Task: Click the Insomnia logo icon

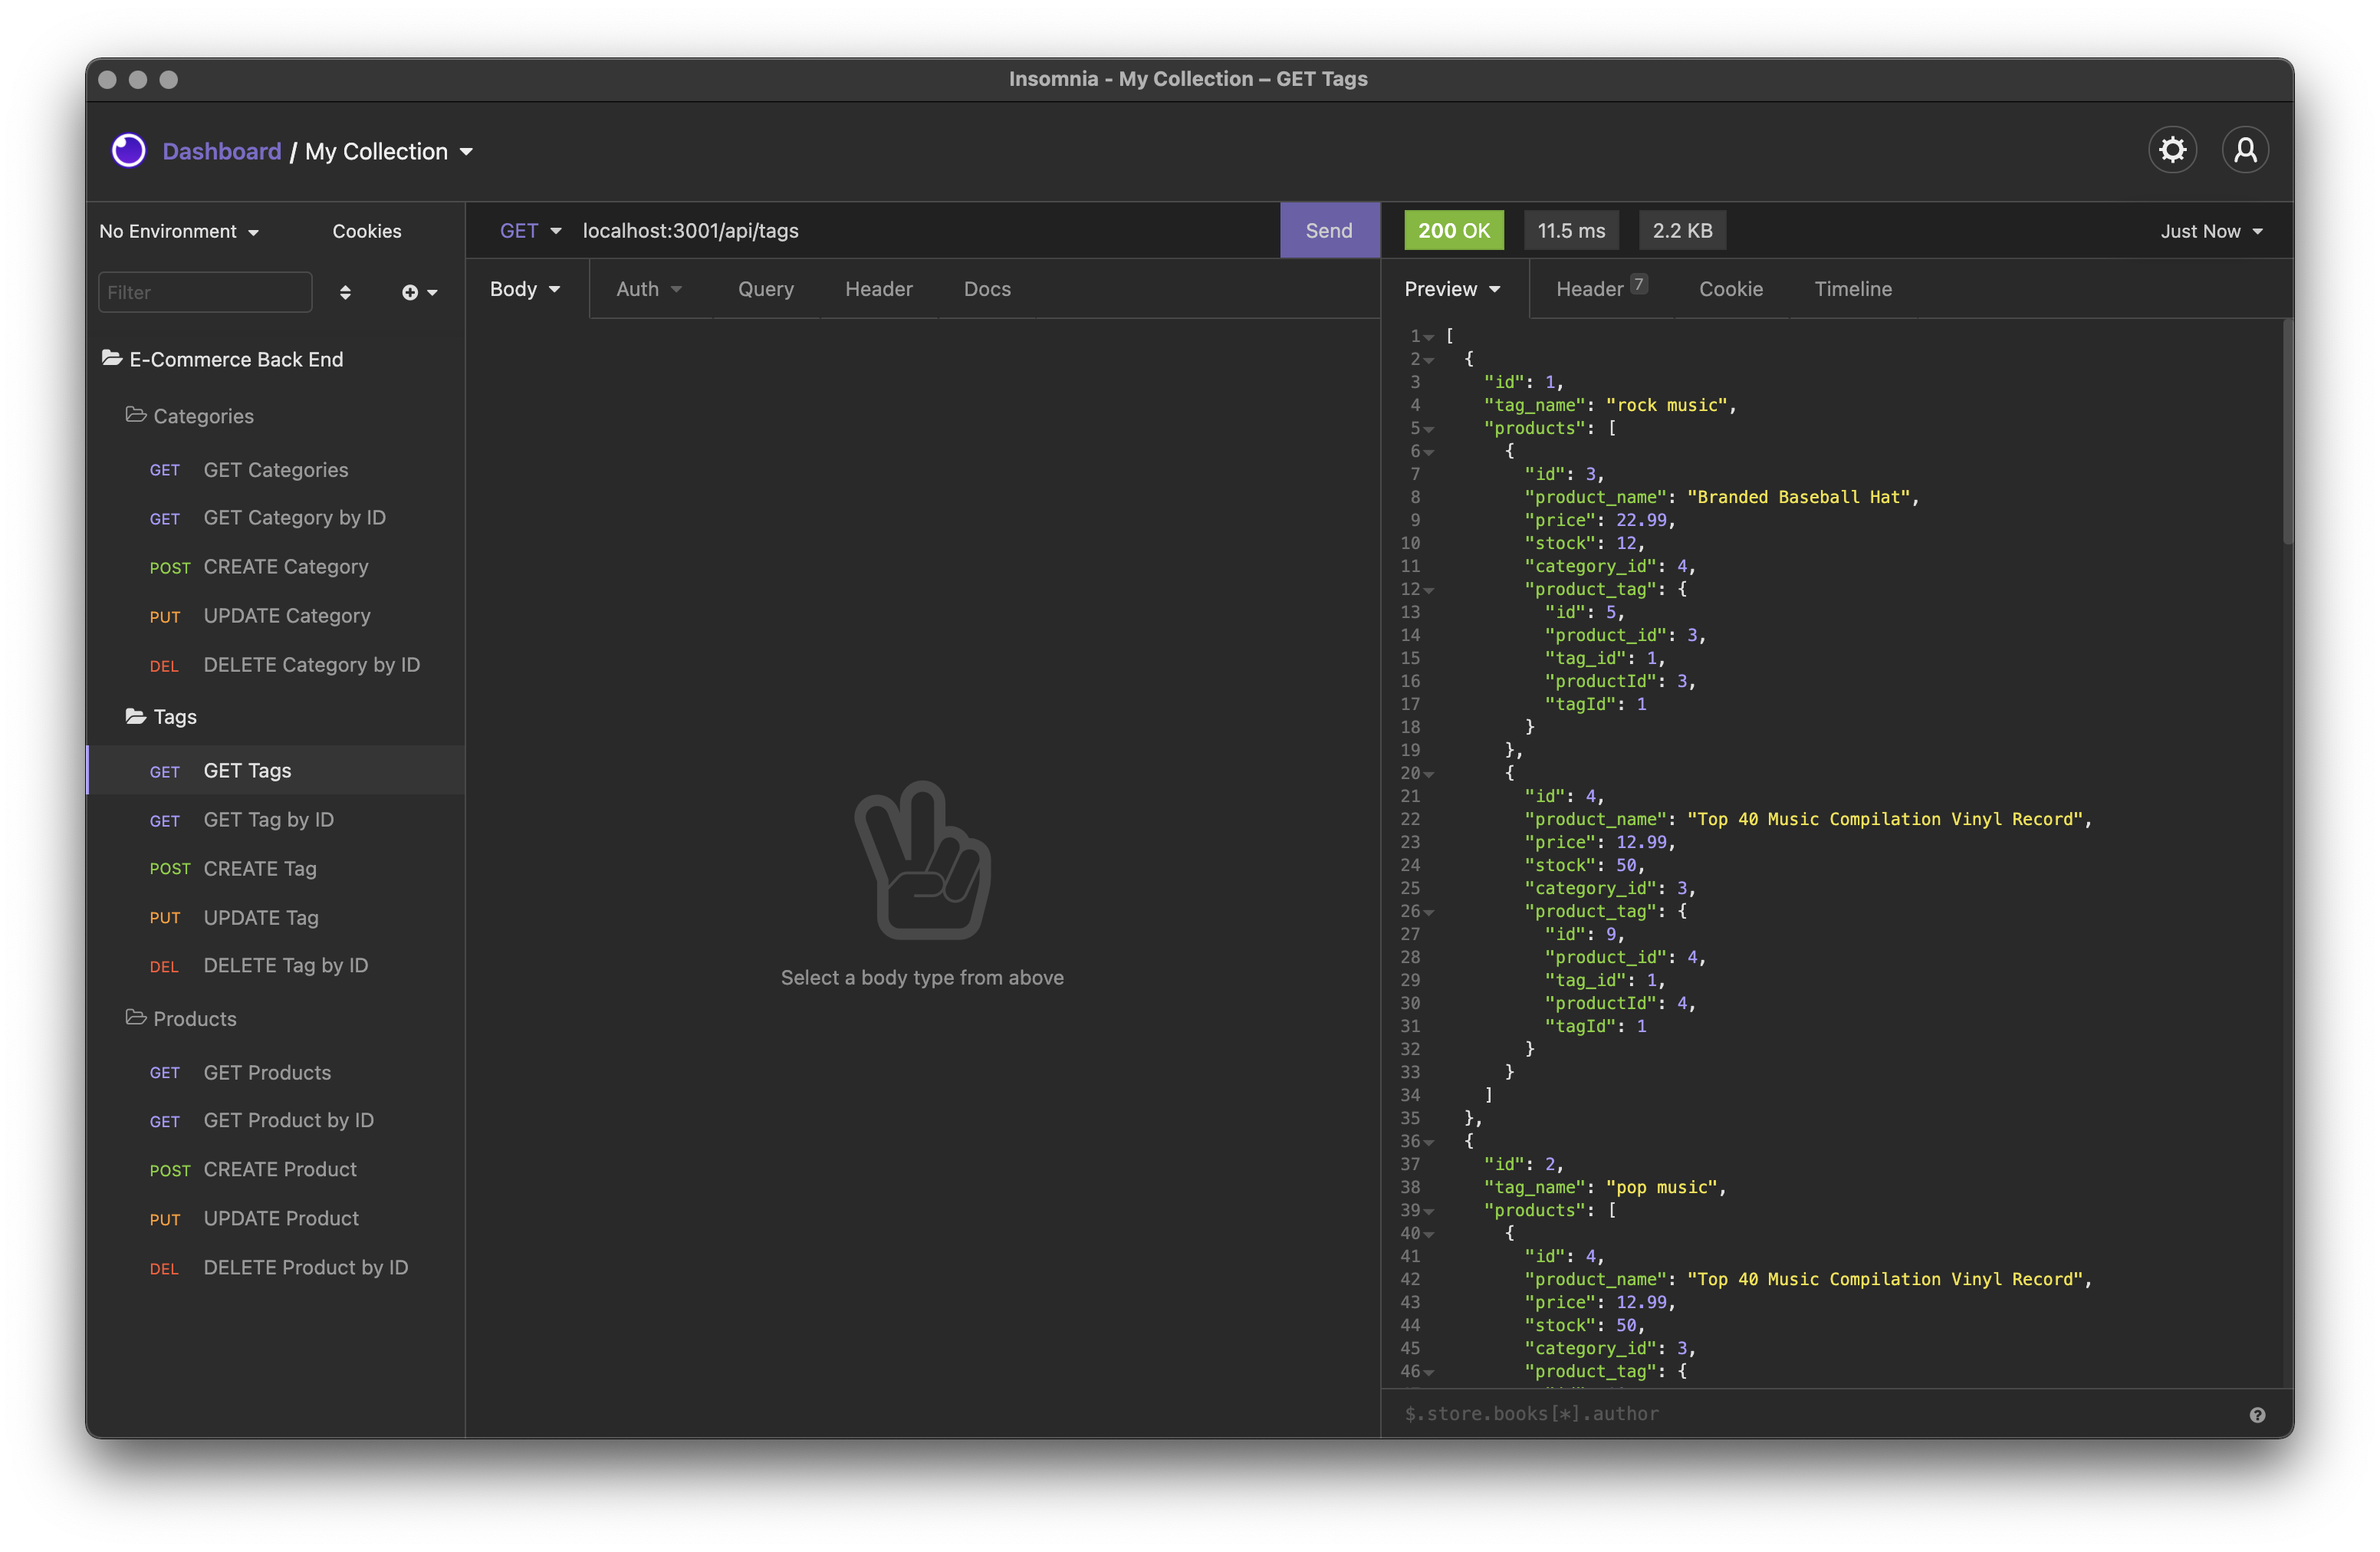Action: coord(129,151)
